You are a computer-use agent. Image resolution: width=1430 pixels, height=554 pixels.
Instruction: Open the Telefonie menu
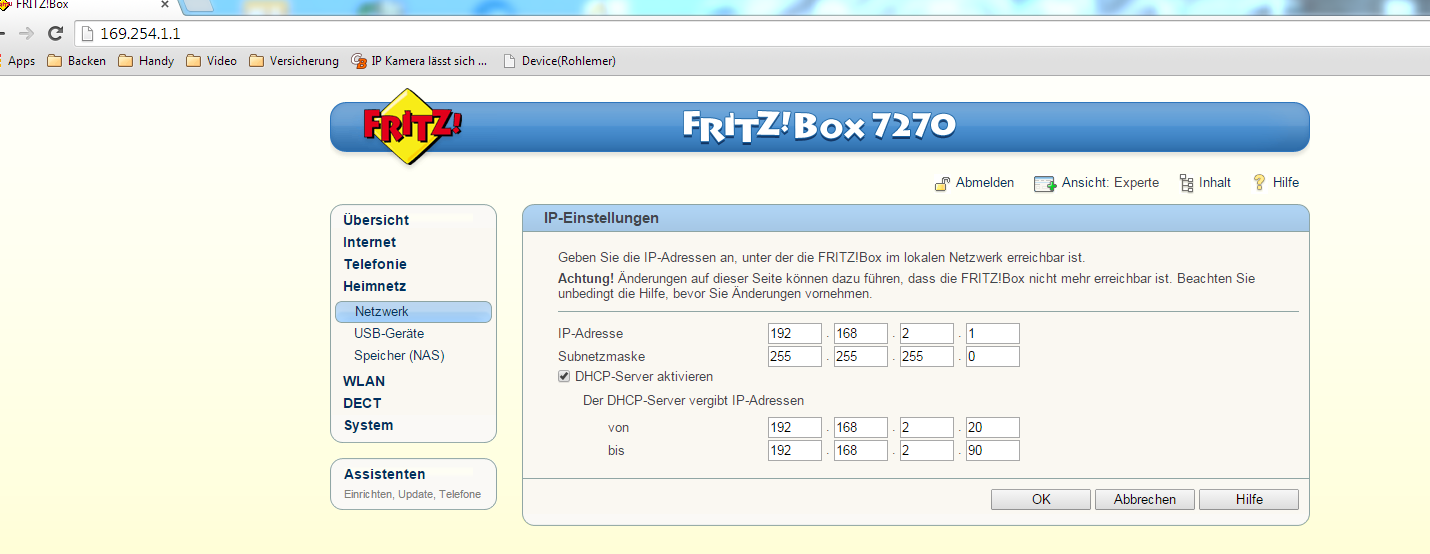click(375, 264)
